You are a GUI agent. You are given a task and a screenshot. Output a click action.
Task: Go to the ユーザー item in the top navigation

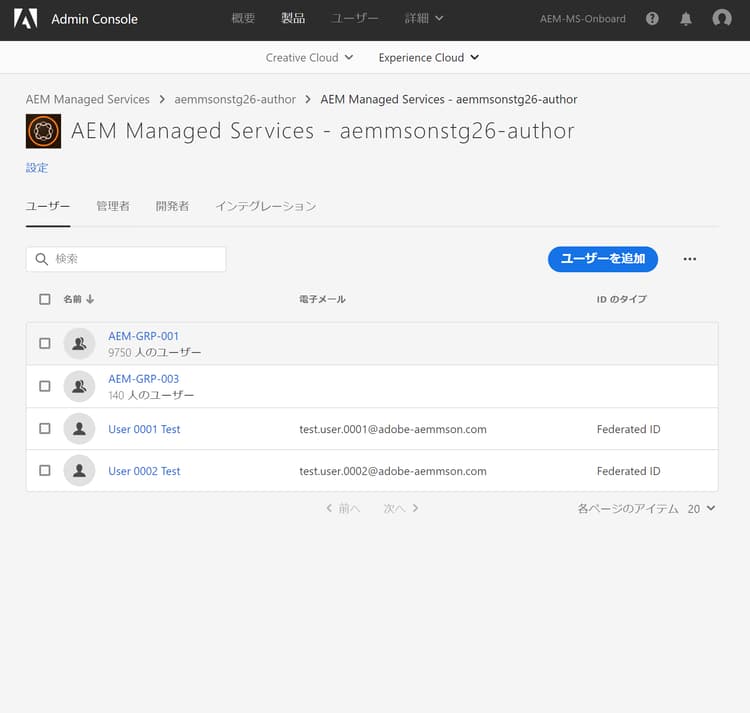point(354,19)
